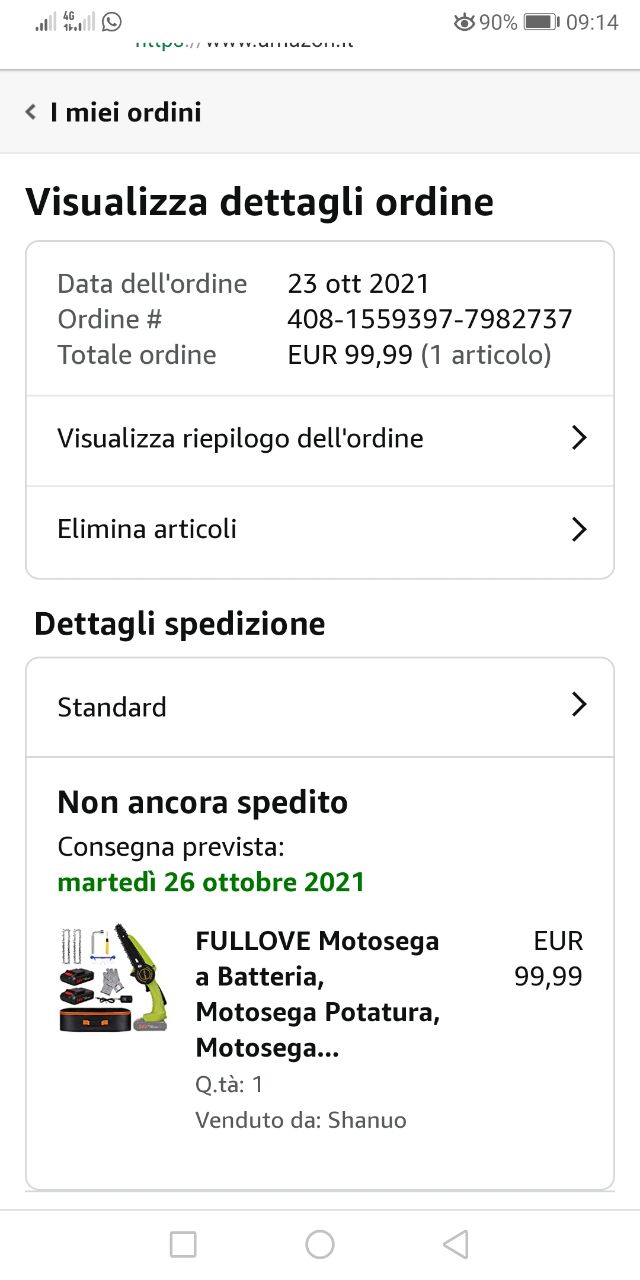Expand Visualizza riepilogo dell'ordine chevron

coord(578,438)
